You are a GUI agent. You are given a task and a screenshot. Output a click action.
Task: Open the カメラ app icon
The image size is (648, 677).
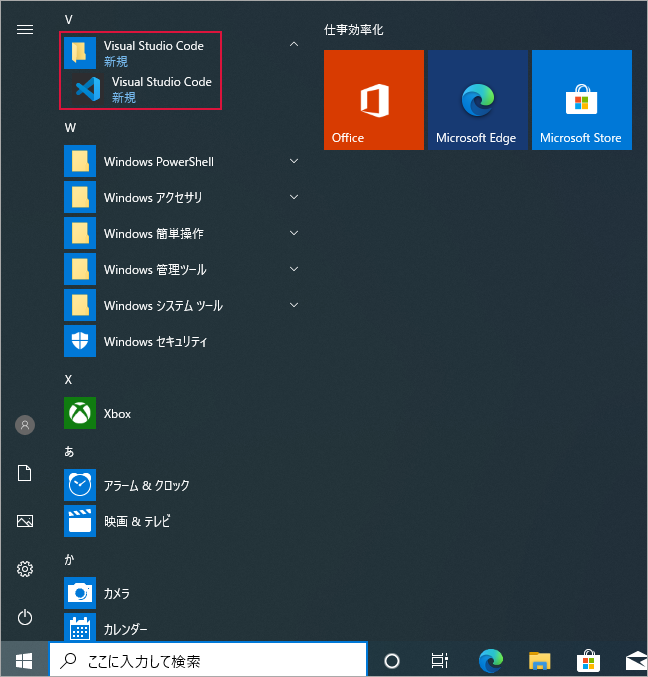(x=80, y=593)
